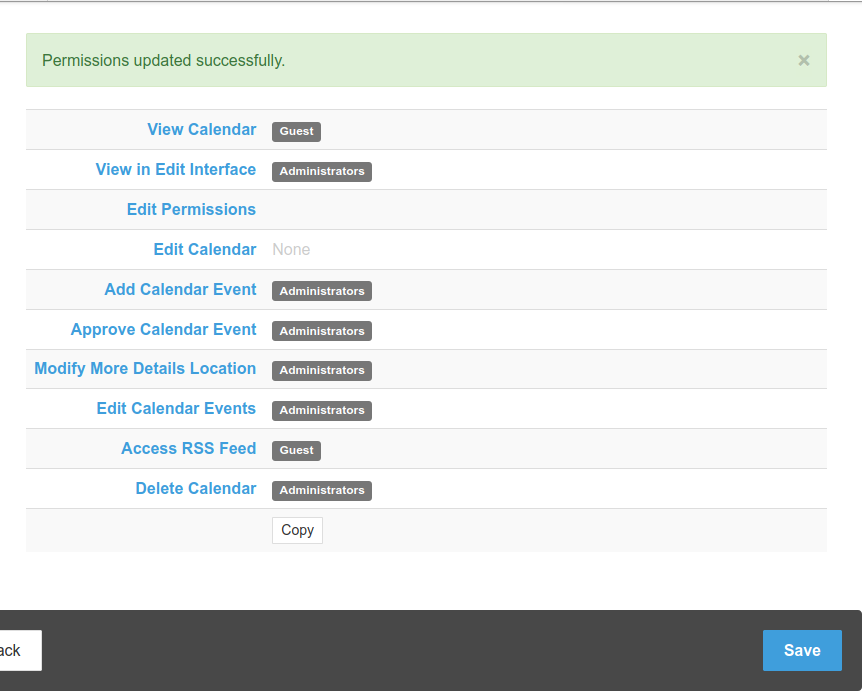The image size is (862, 694).
Task: Open Access RSS Feed permissions
Action: (188, 448)
